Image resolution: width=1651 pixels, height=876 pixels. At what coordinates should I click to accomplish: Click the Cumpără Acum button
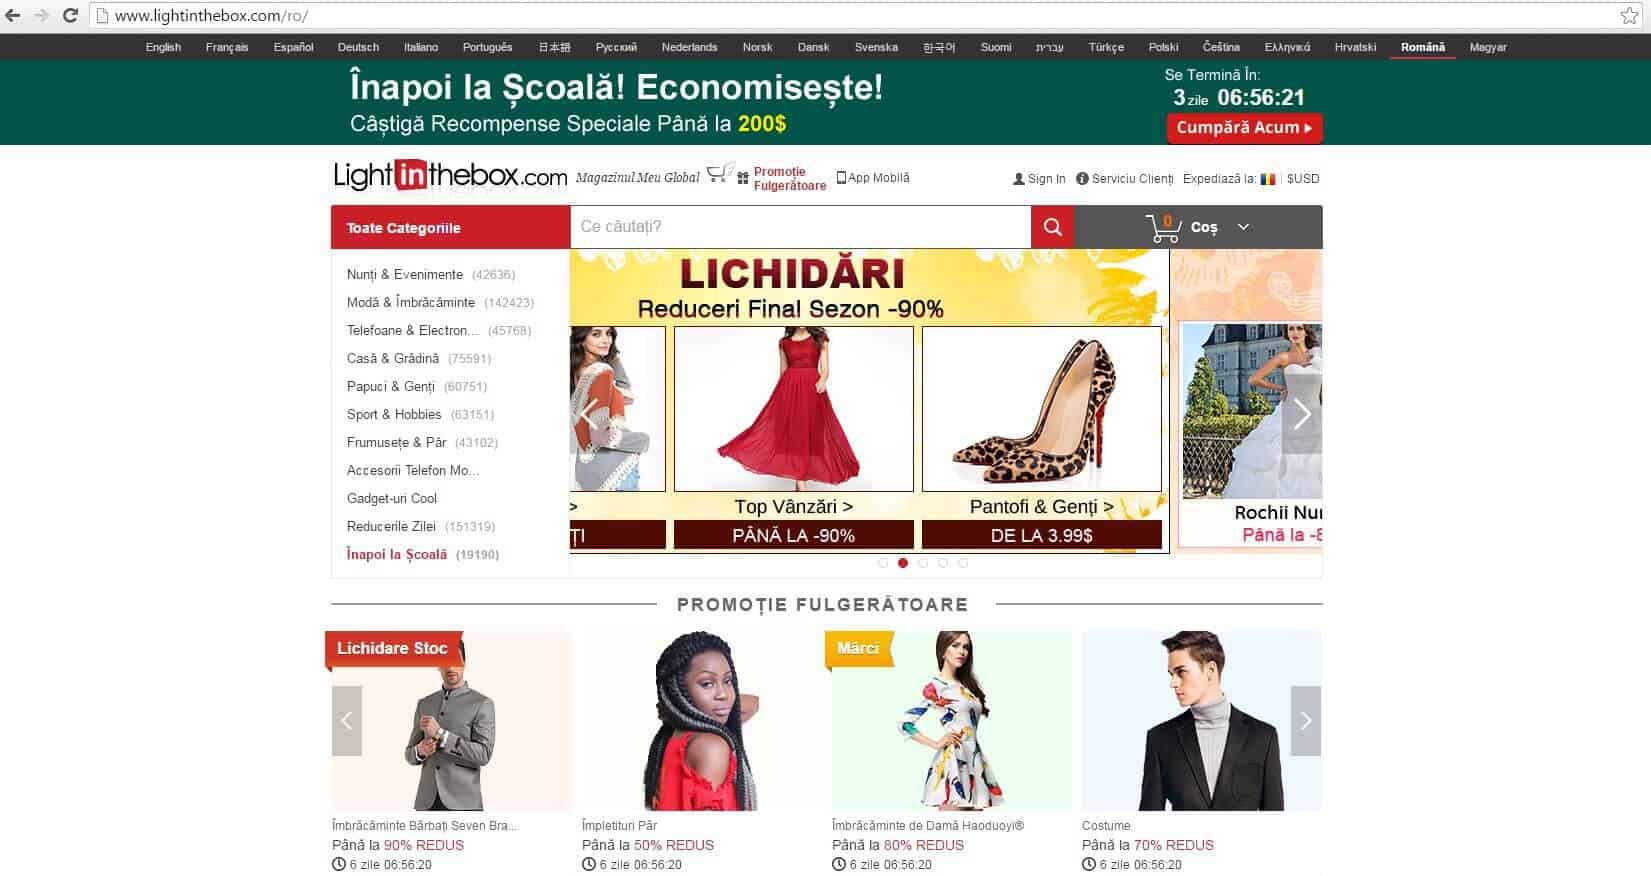1244,128
